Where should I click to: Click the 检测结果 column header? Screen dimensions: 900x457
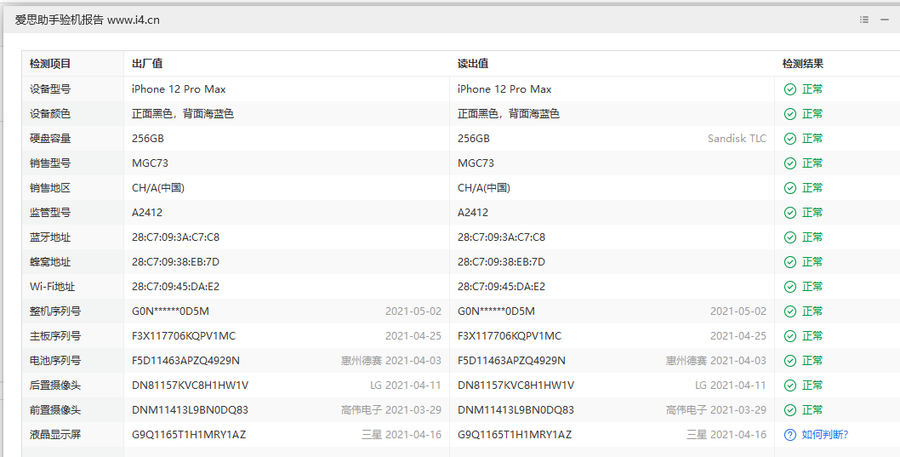point(802,64)
